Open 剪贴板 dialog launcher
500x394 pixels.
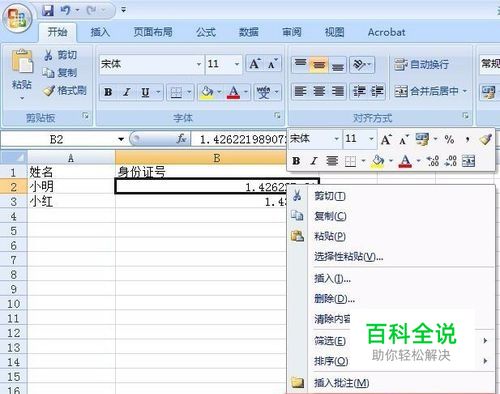click(x=86, y=116)
